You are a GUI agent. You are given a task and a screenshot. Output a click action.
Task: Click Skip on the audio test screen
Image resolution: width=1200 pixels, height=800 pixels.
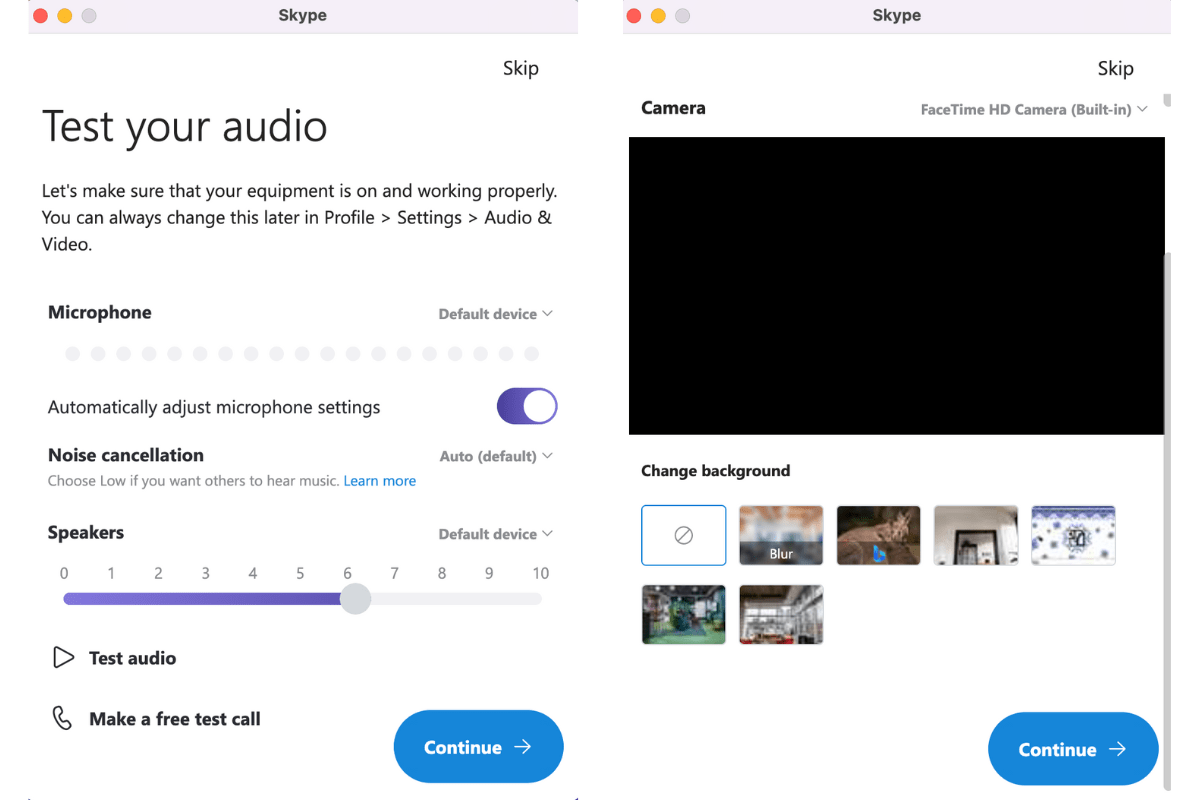tap(520, 68)
